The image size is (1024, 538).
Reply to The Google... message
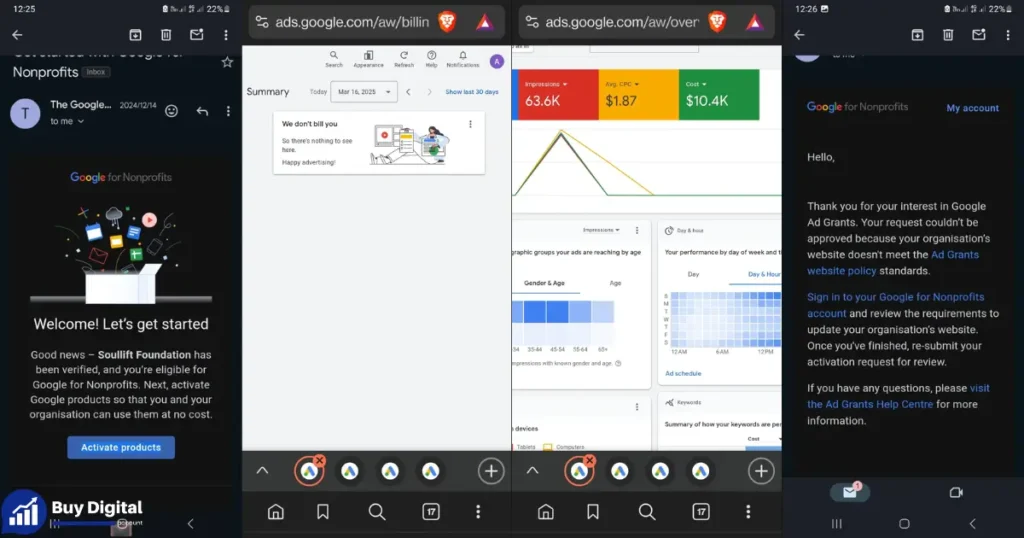tap(202, 111)
